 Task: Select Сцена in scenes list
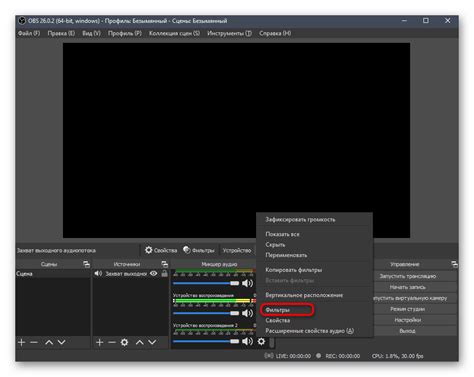point(53,274)
